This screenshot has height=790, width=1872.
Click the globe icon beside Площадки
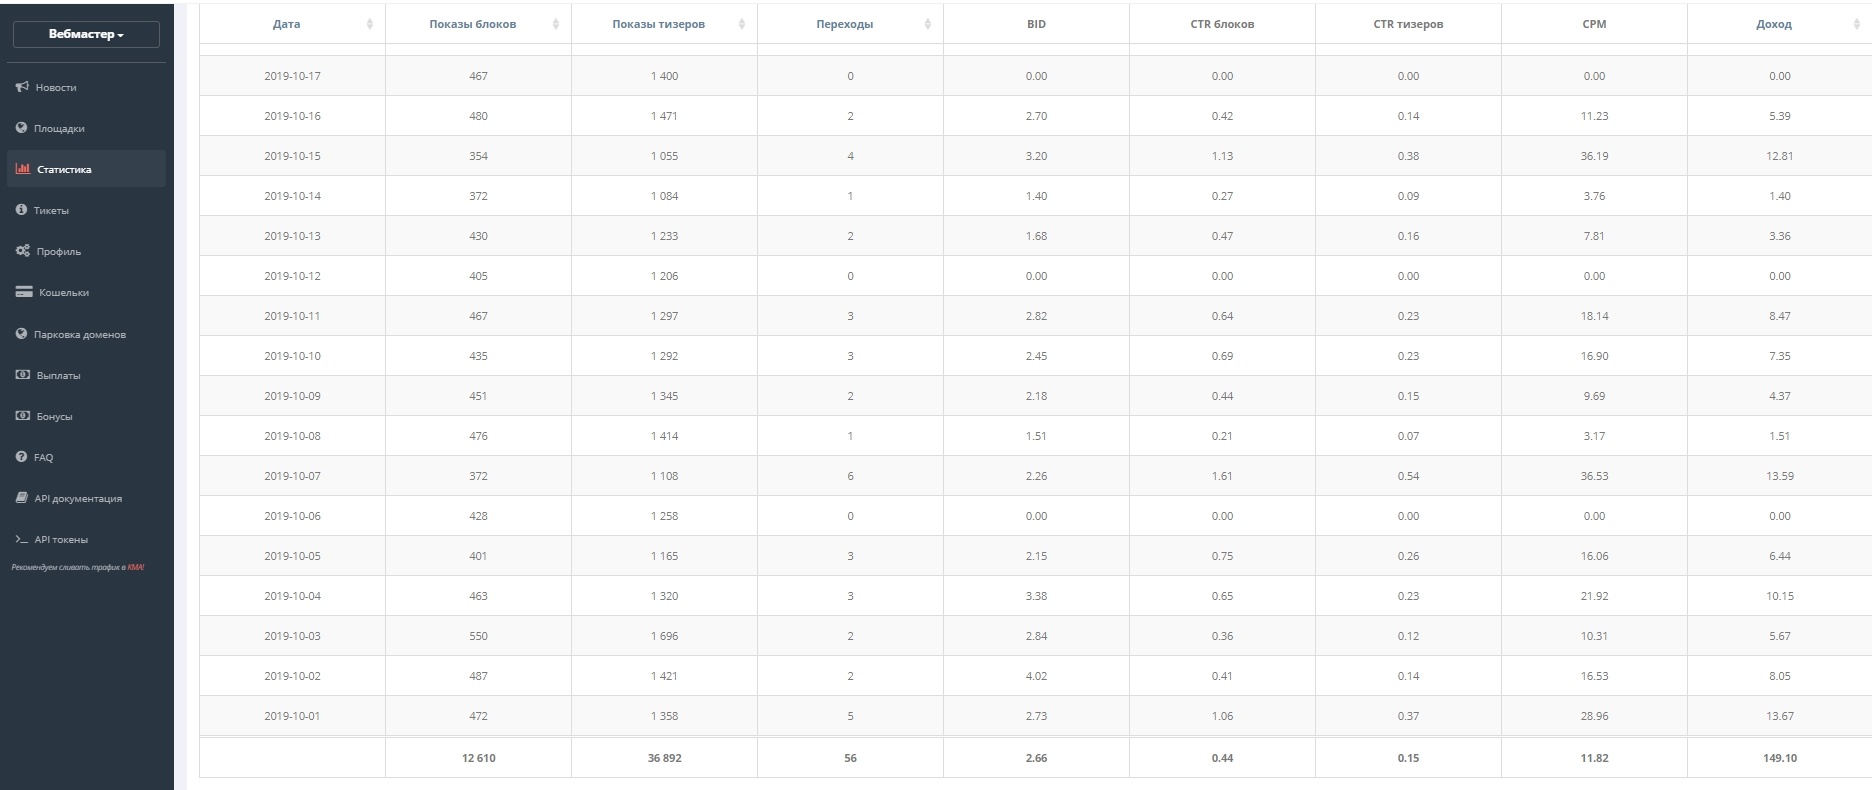click(x=21, y=128)
